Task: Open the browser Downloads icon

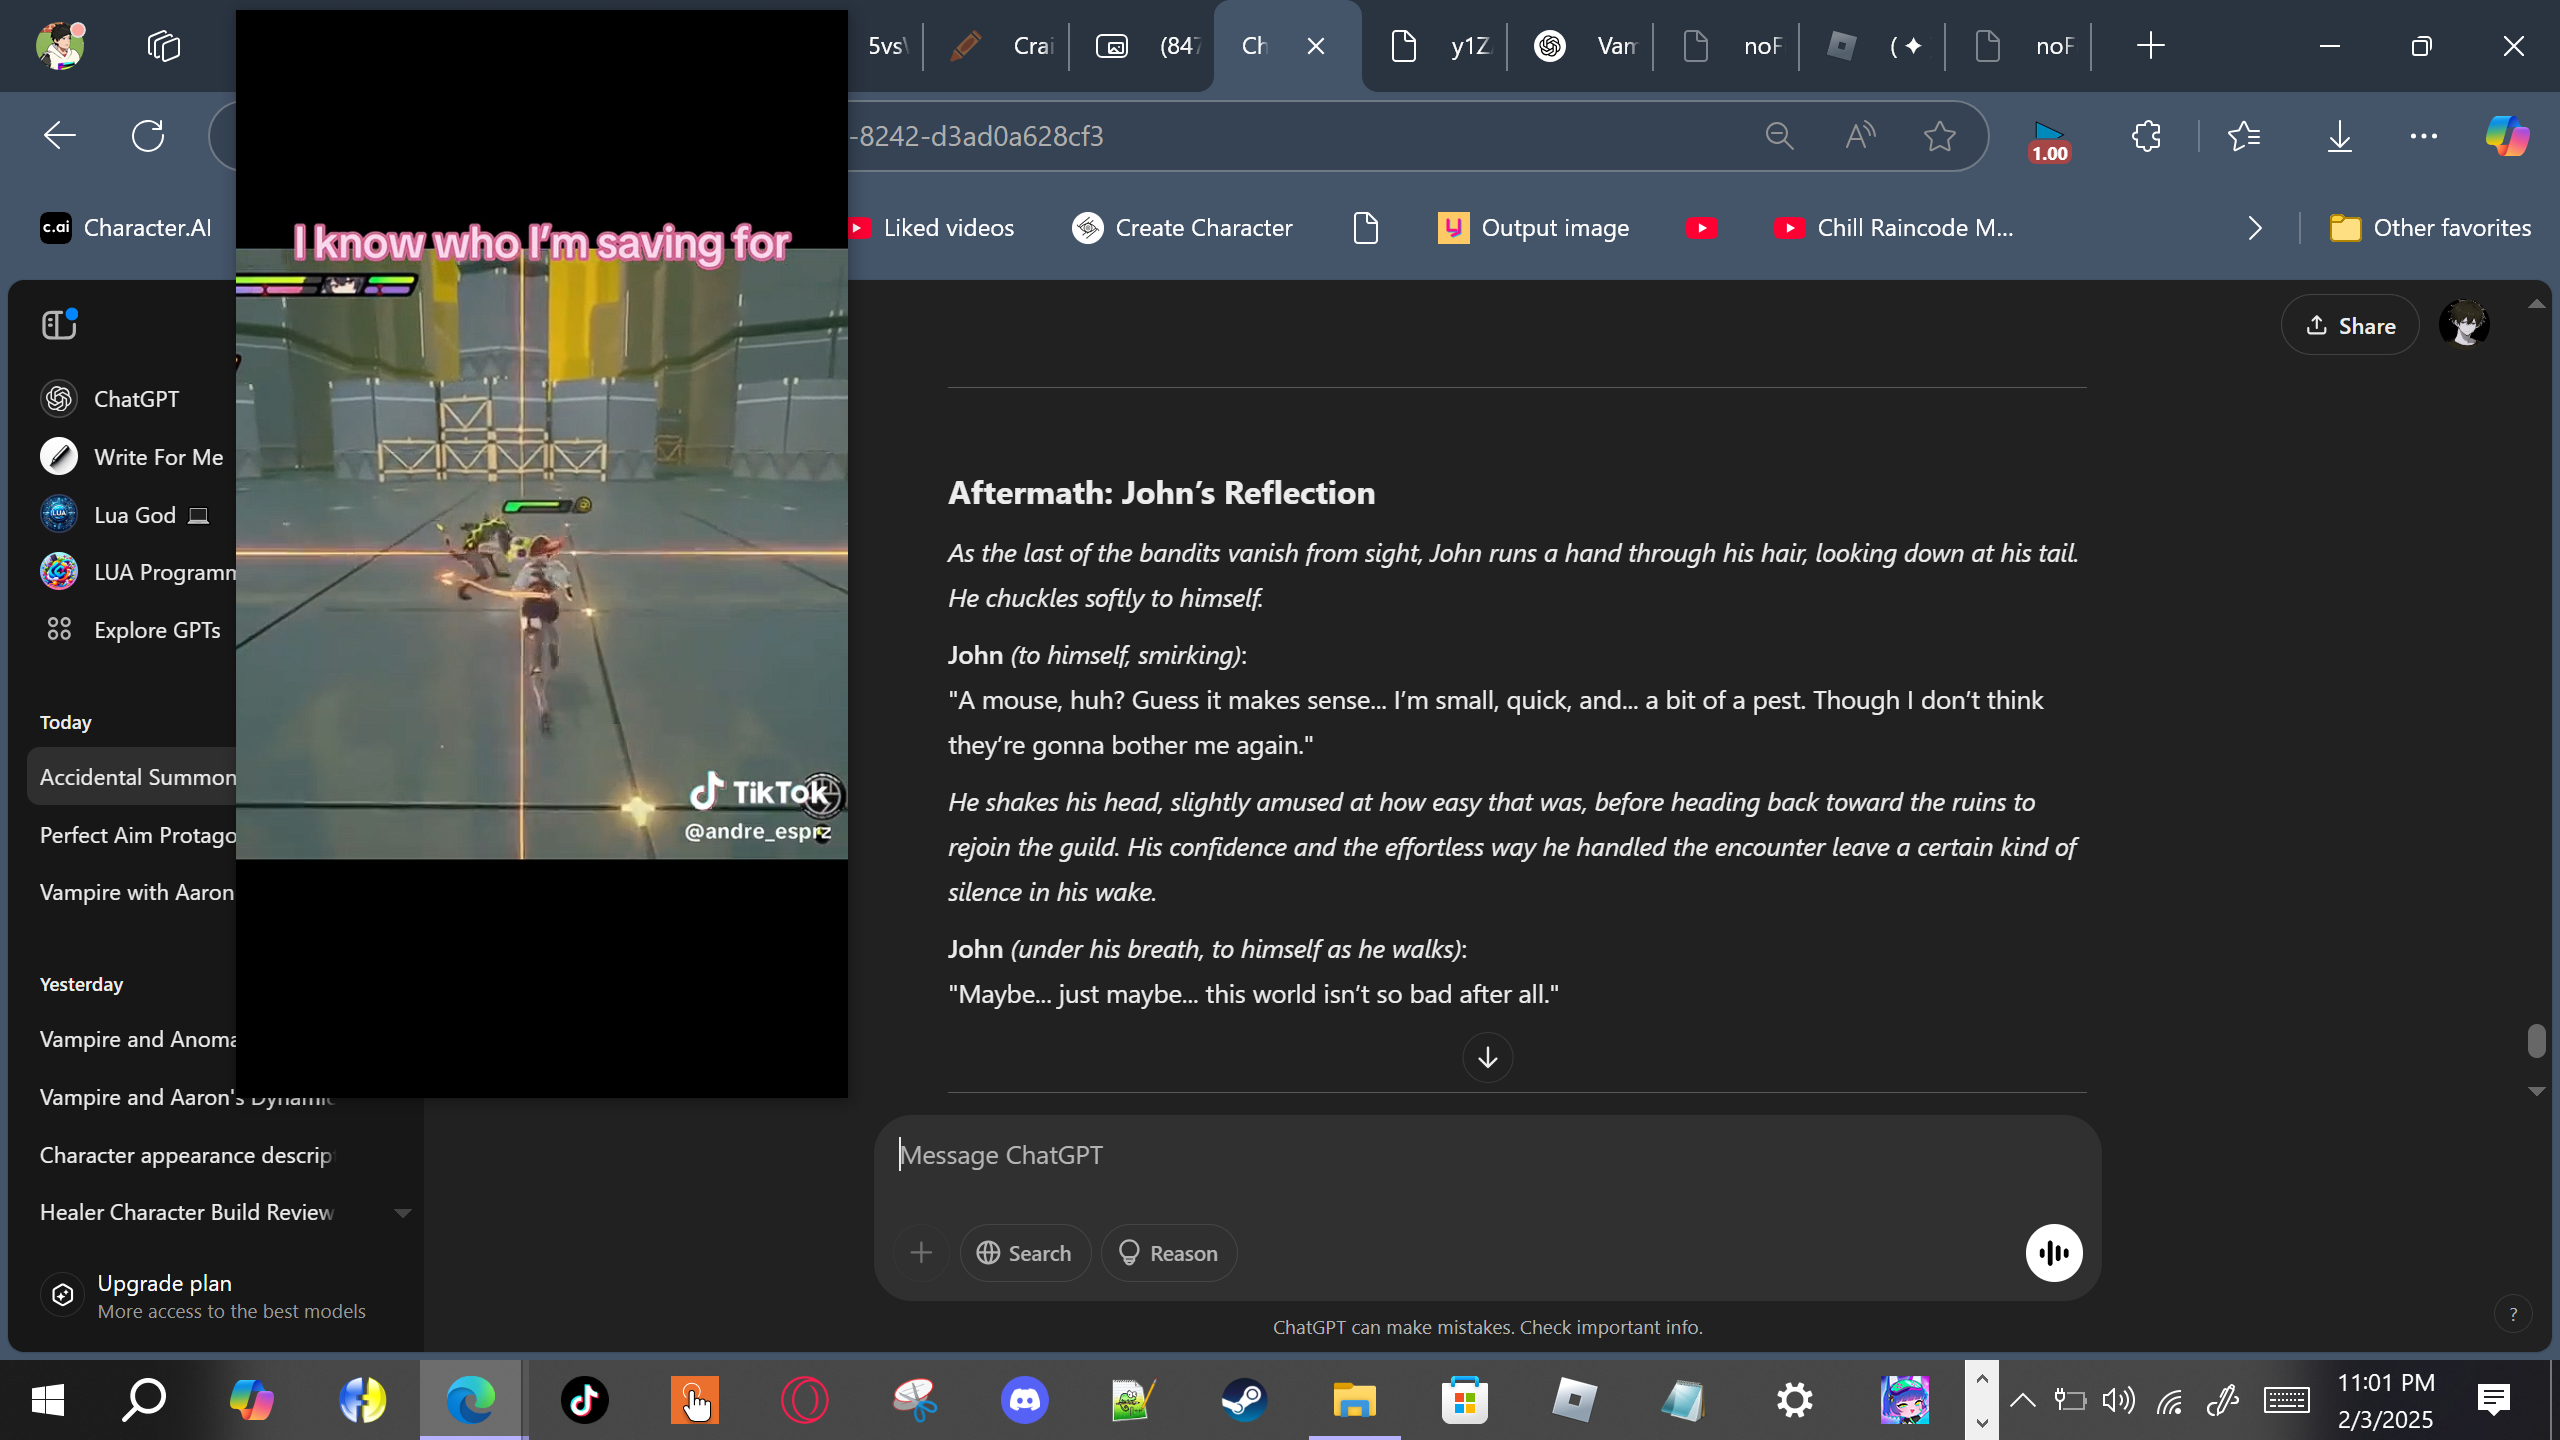Action: tap(2340, 136)
